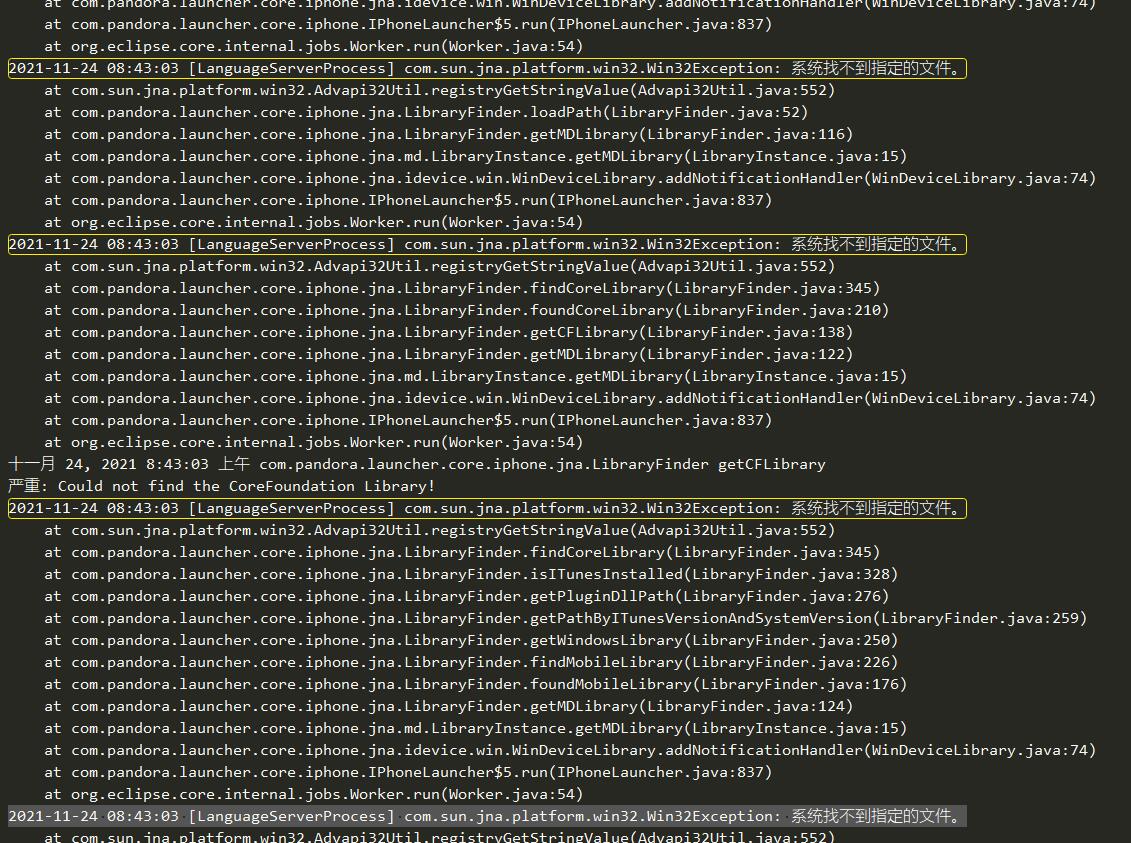Click the topmost yellow-outlined Win32Exception line
This screenshot has width=1131, height=843.
click(487, 68)
